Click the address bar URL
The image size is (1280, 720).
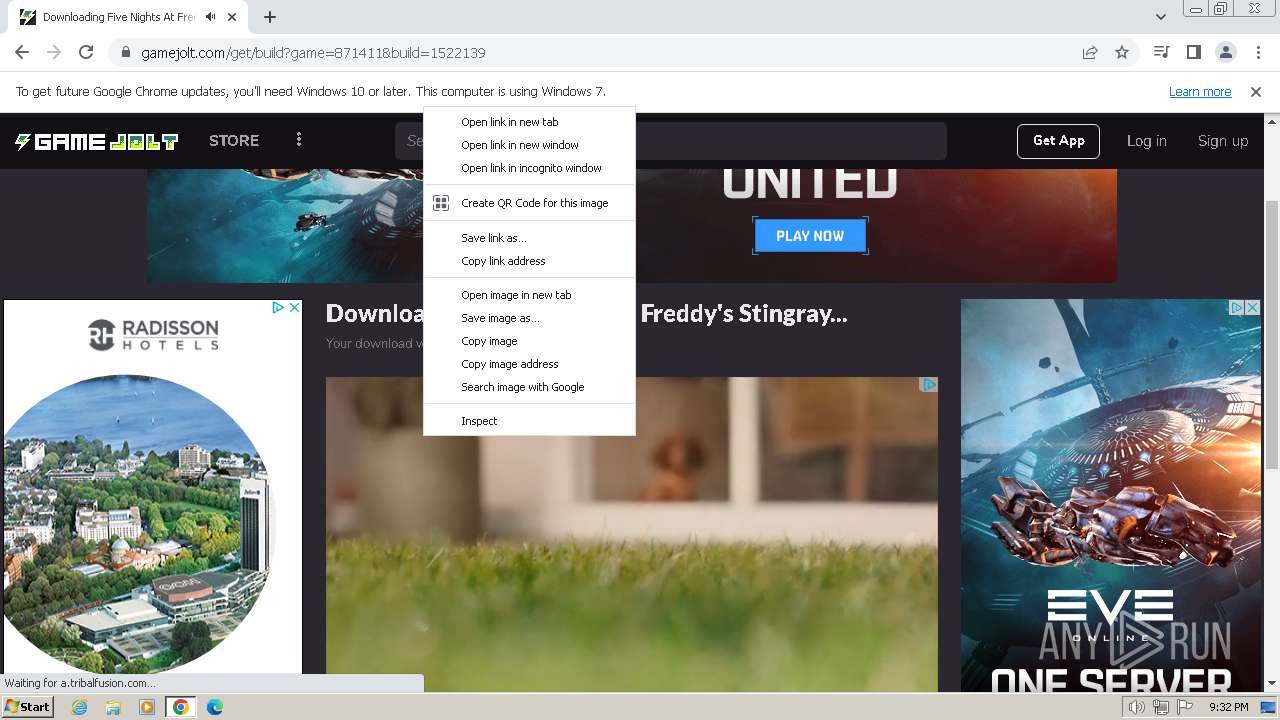point(313,53)
